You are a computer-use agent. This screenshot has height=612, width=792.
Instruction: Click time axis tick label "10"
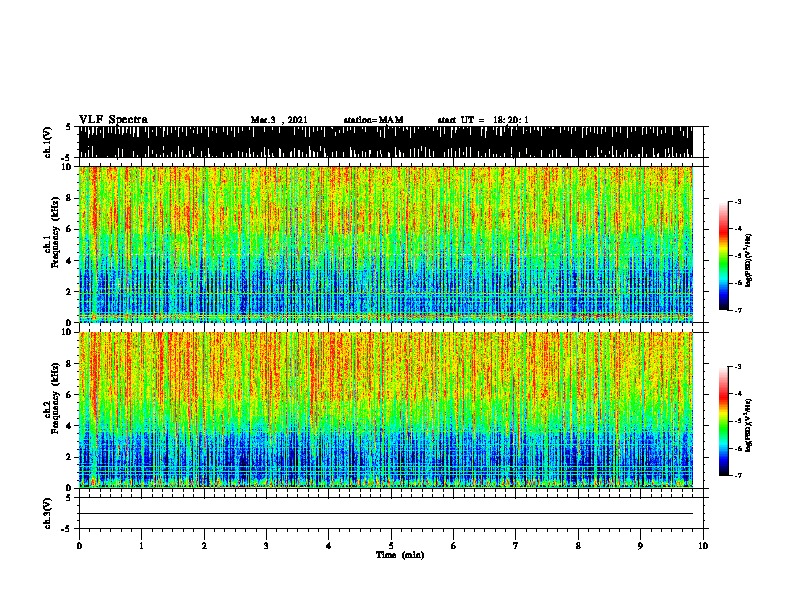click(703, 546)
